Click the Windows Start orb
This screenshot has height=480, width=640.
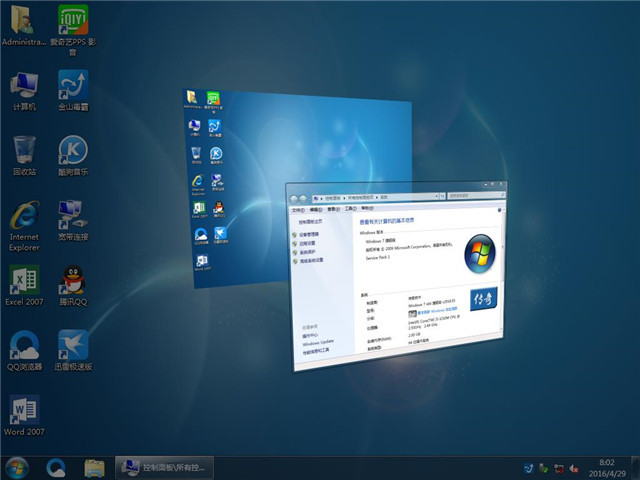[17, 467]
